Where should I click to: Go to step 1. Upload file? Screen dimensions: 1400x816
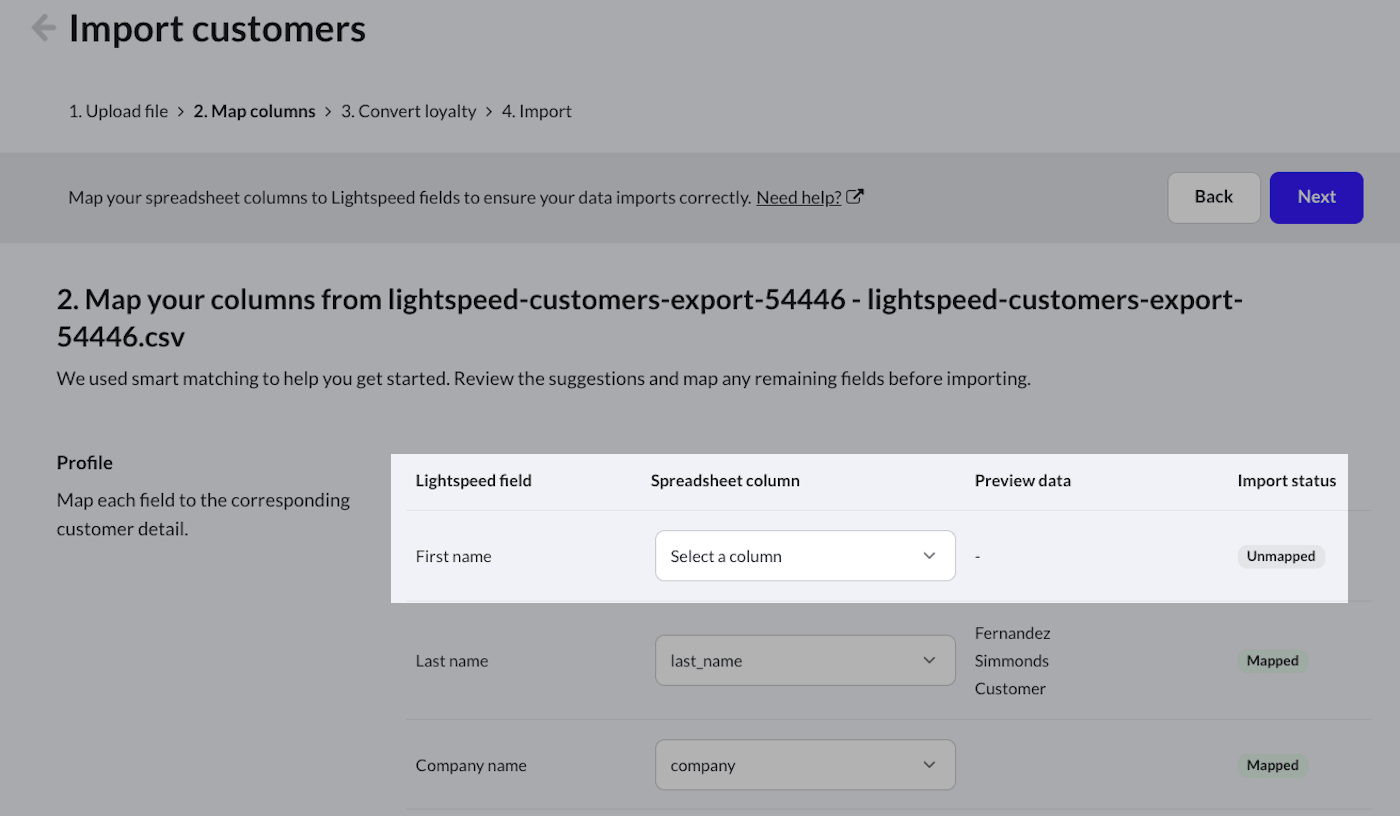click(x=118, y=111)
